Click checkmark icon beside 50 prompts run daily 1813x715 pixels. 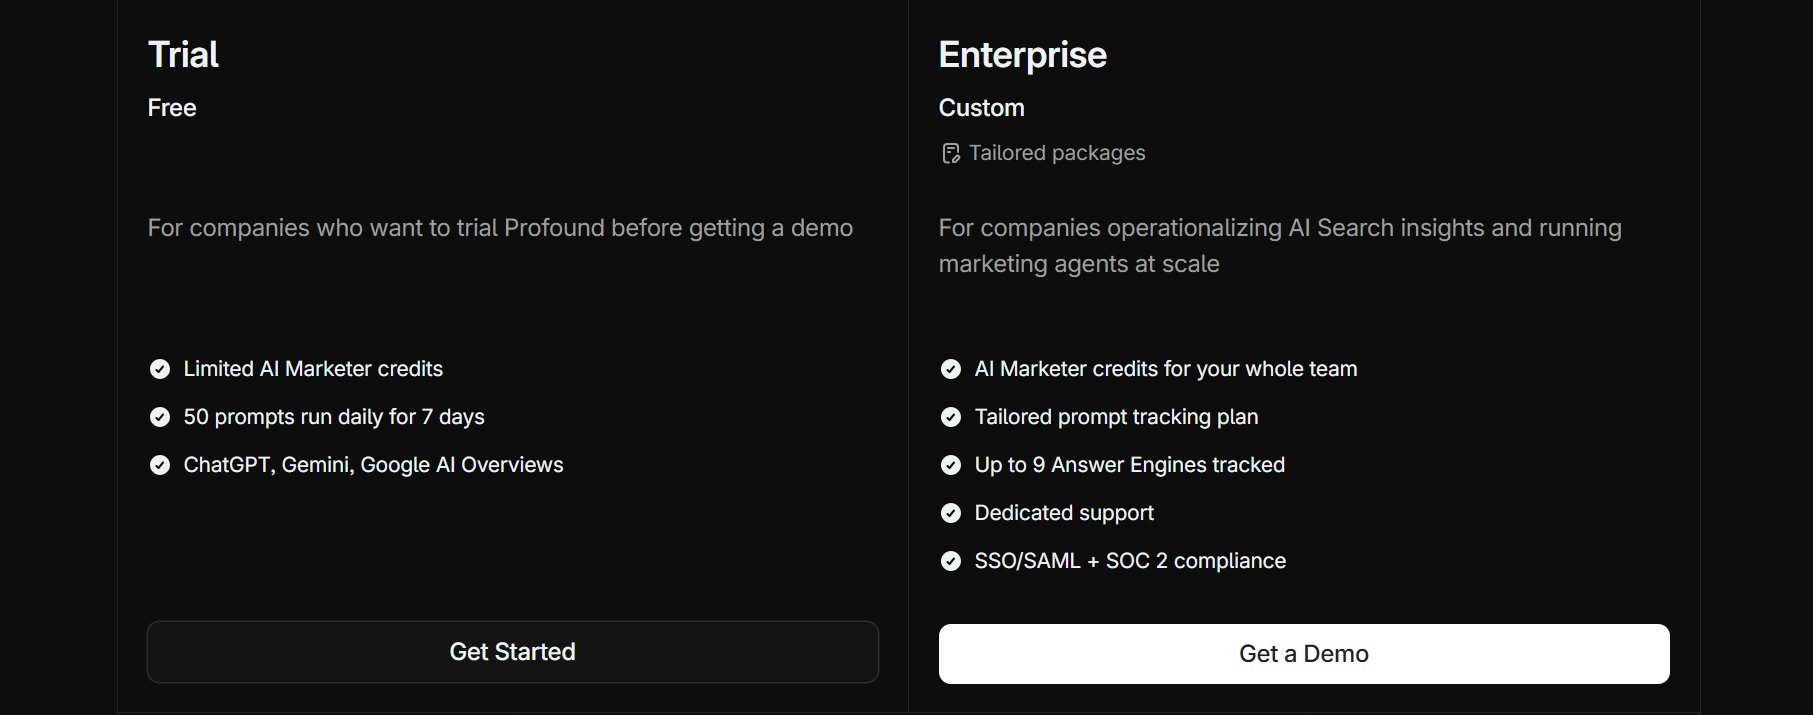pos(160,417)
